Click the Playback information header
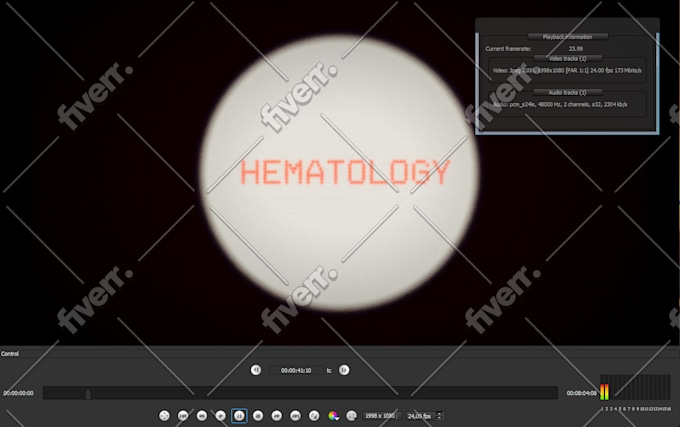 point(567,37)
